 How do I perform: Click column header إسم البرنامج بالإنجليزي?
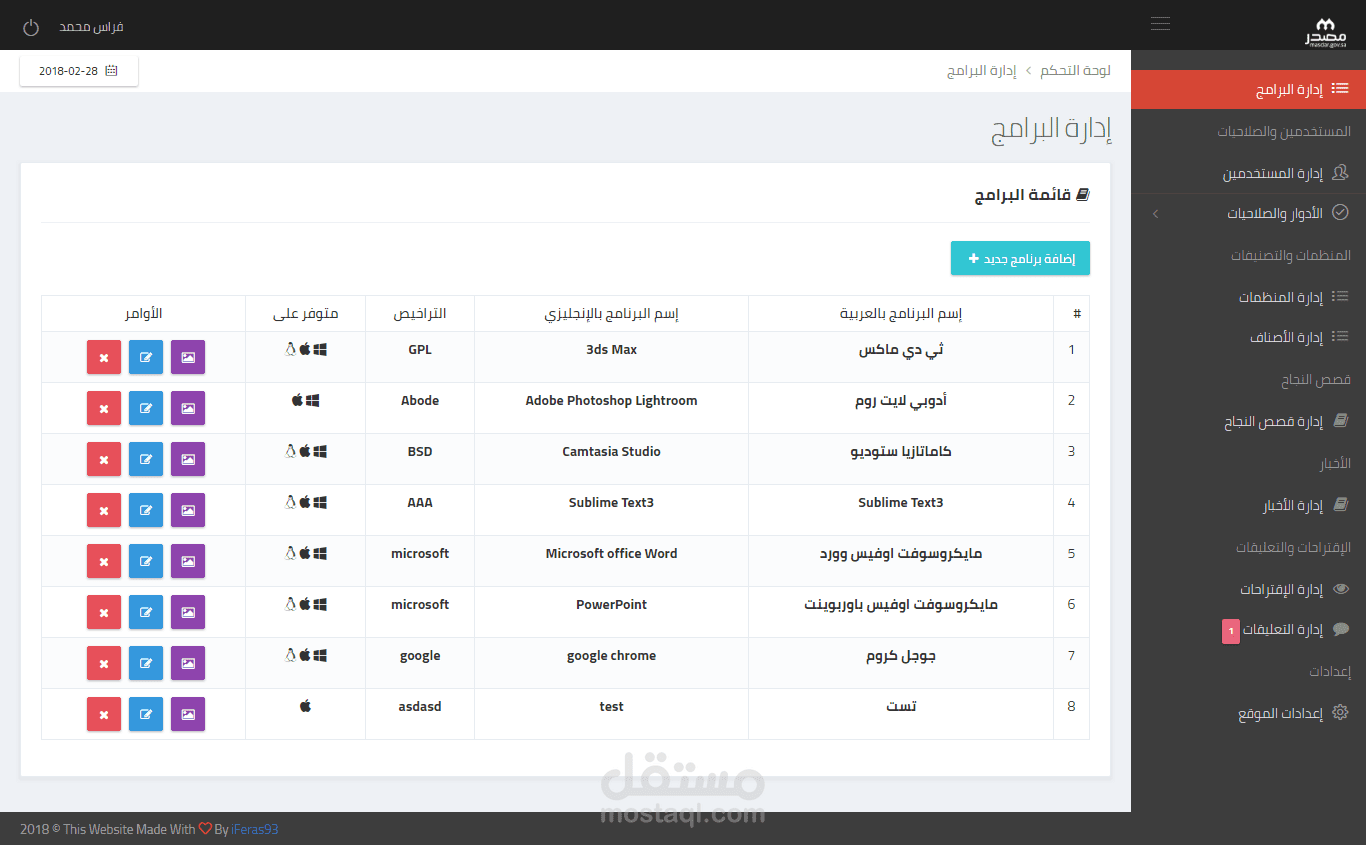pyautogui.click(x=611, y=314)
